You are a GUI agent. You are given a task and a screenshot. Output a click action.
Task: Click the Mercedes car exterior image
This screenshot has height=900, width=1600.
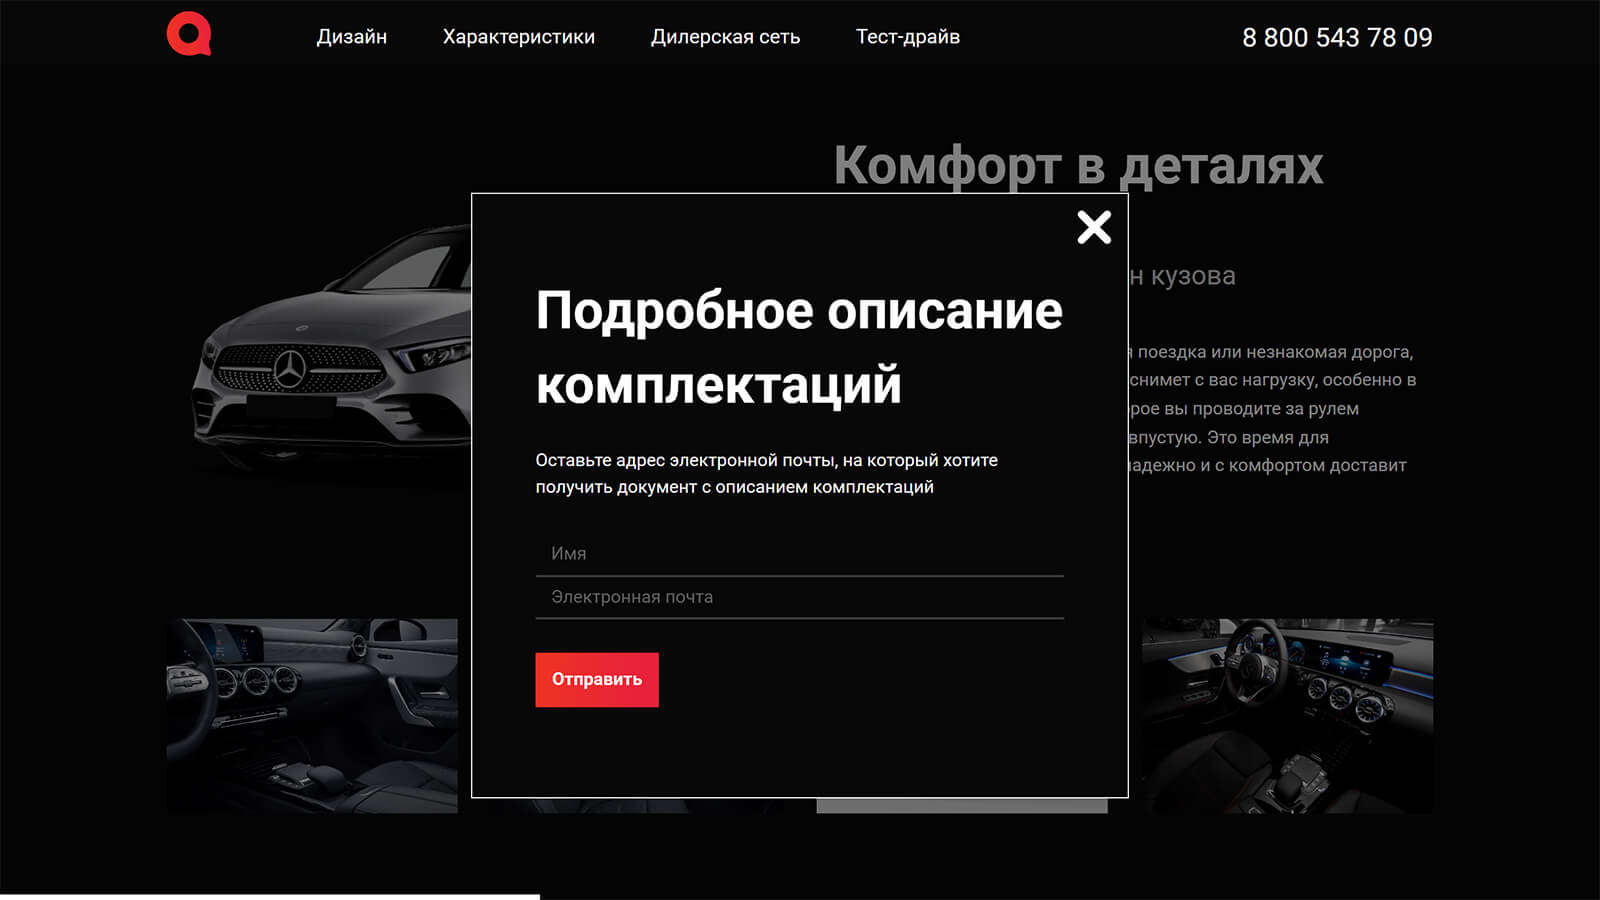332,350
